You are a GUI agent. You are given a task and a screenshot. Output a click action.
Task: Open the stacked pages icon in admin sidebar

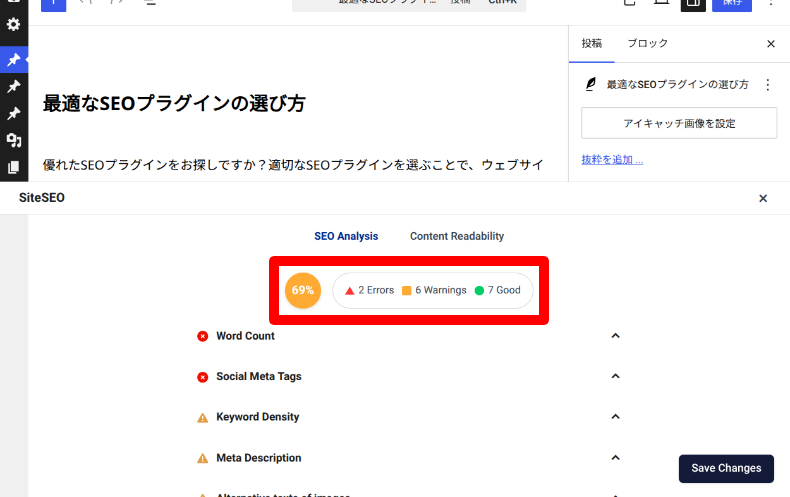pyautogui.click(x=14, y=167)
